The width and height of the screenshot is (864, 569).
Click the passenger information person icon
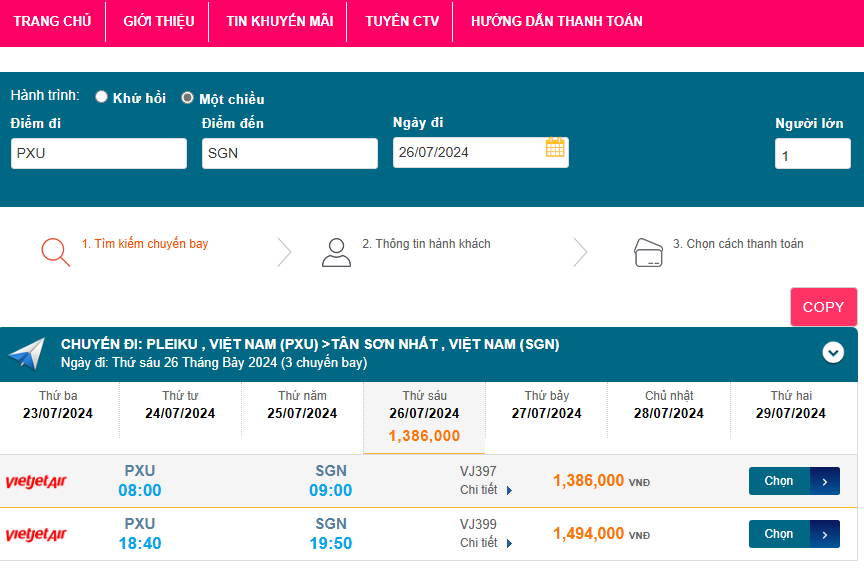tap(336, 251)
